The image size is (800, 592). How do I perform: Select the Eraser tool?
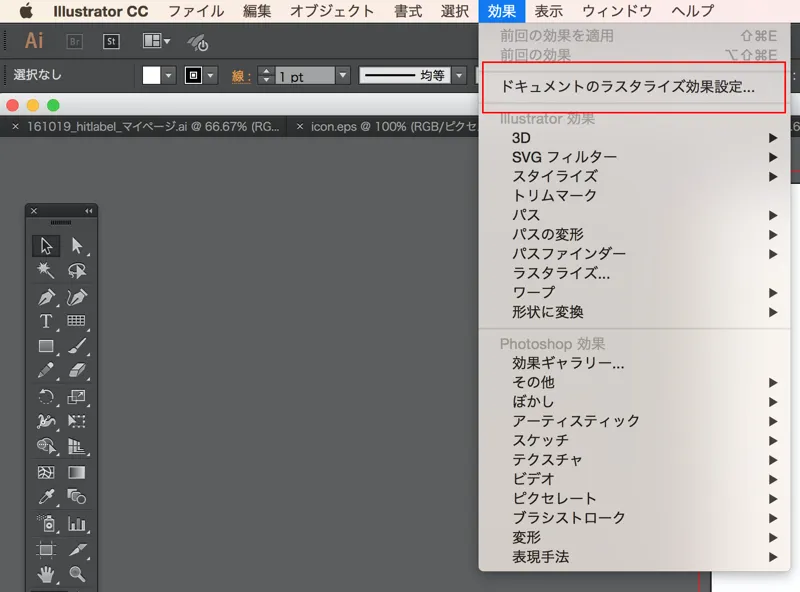(77, 370)
